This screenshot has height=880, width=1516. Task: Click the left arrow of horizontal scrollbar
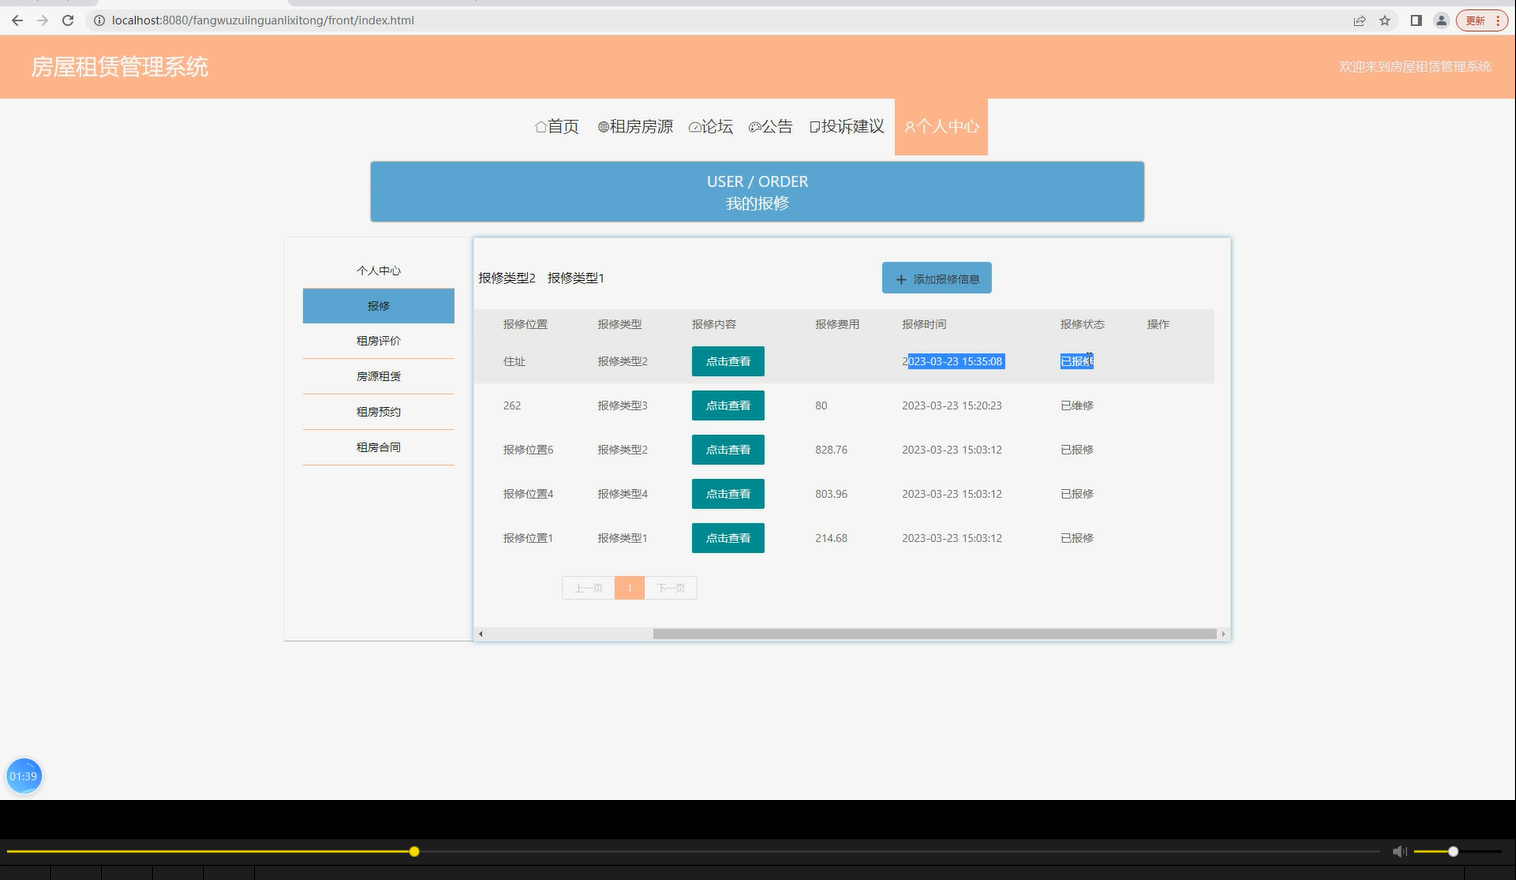[481, 634]
